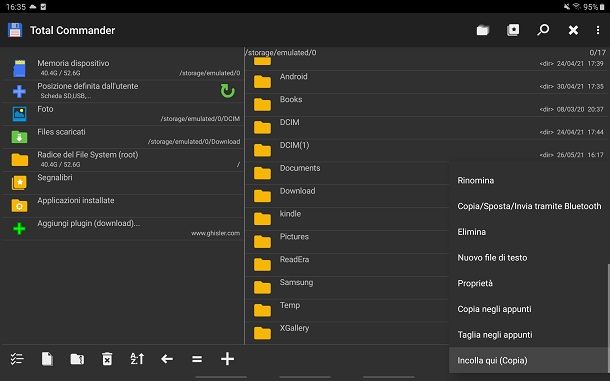This screenshot has height=381, width=610.
Task: Open the ReadEra folder
Action: pyautogui.click(x=347, y=265)
